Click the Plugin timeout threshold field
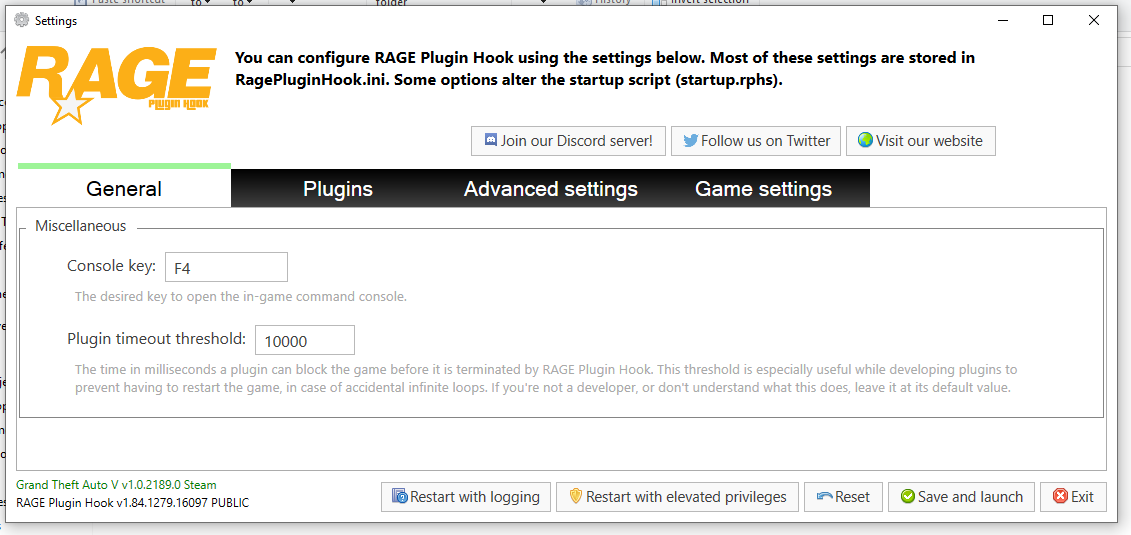Viewport: 1131px width, 535px height. 305,340
